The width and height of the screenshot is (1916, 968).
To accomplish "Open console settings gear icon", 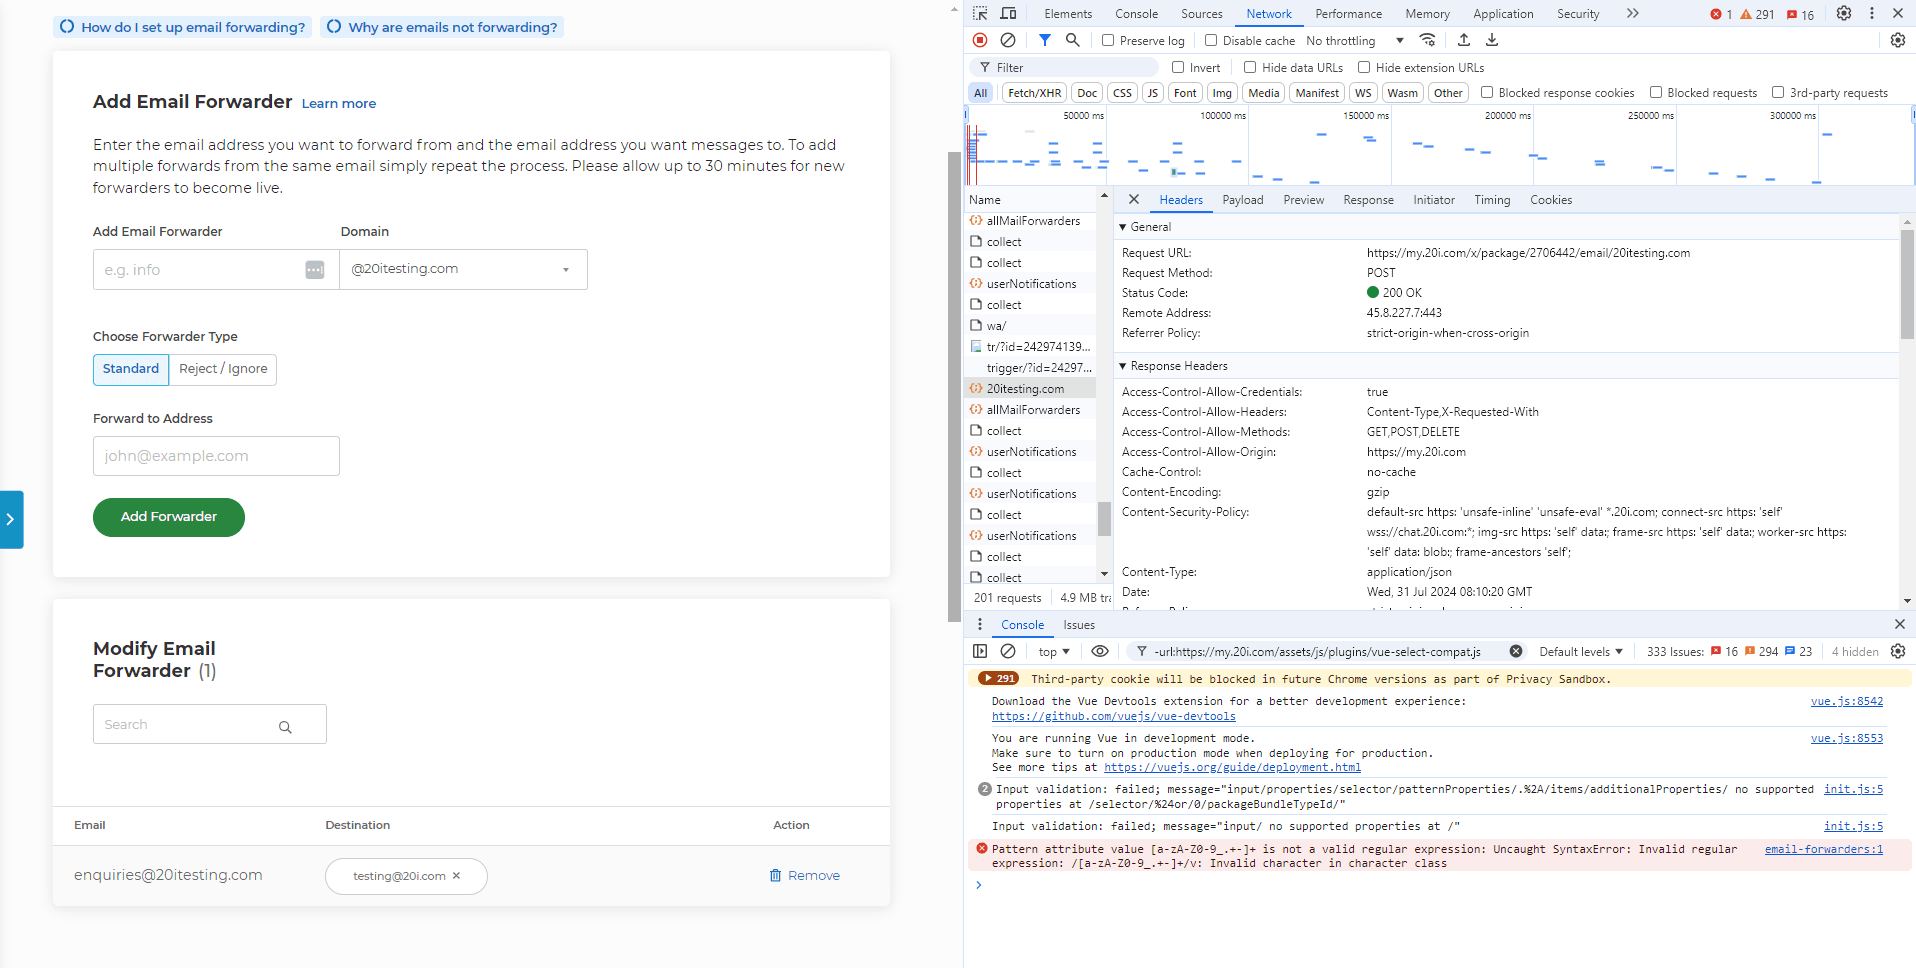I will point(1898,651).
